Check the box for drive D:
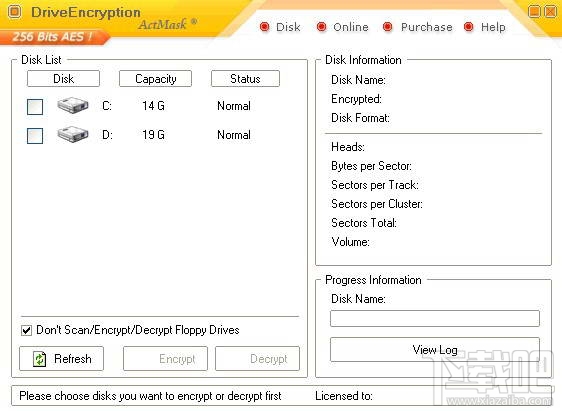Screen dimensions: 562x411 click(35, 136)
